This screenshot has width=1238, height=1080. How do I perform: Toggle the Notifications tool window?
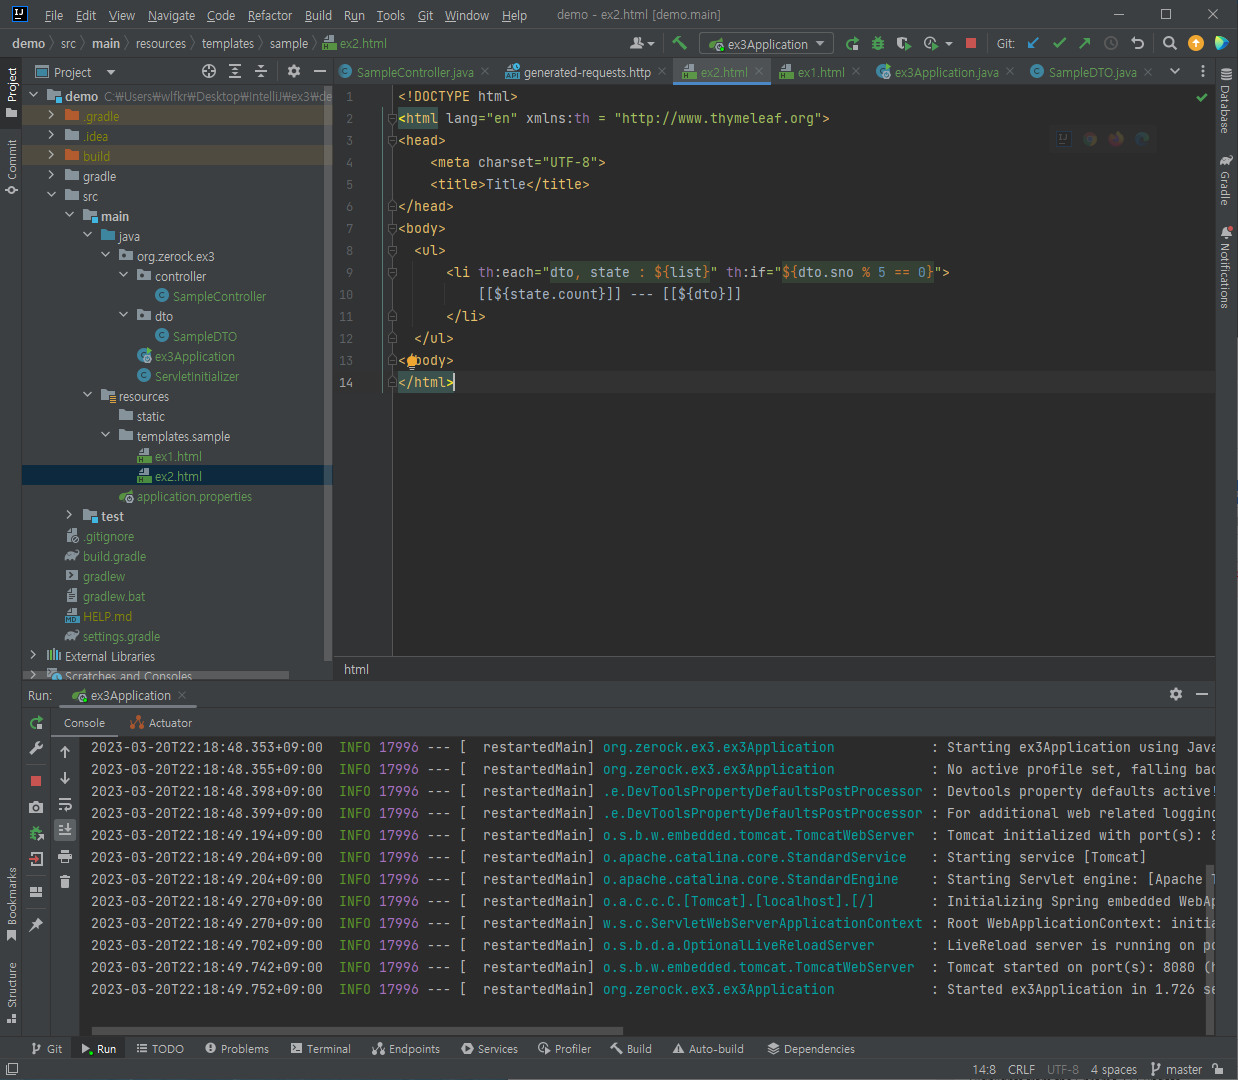[1226, 268]
